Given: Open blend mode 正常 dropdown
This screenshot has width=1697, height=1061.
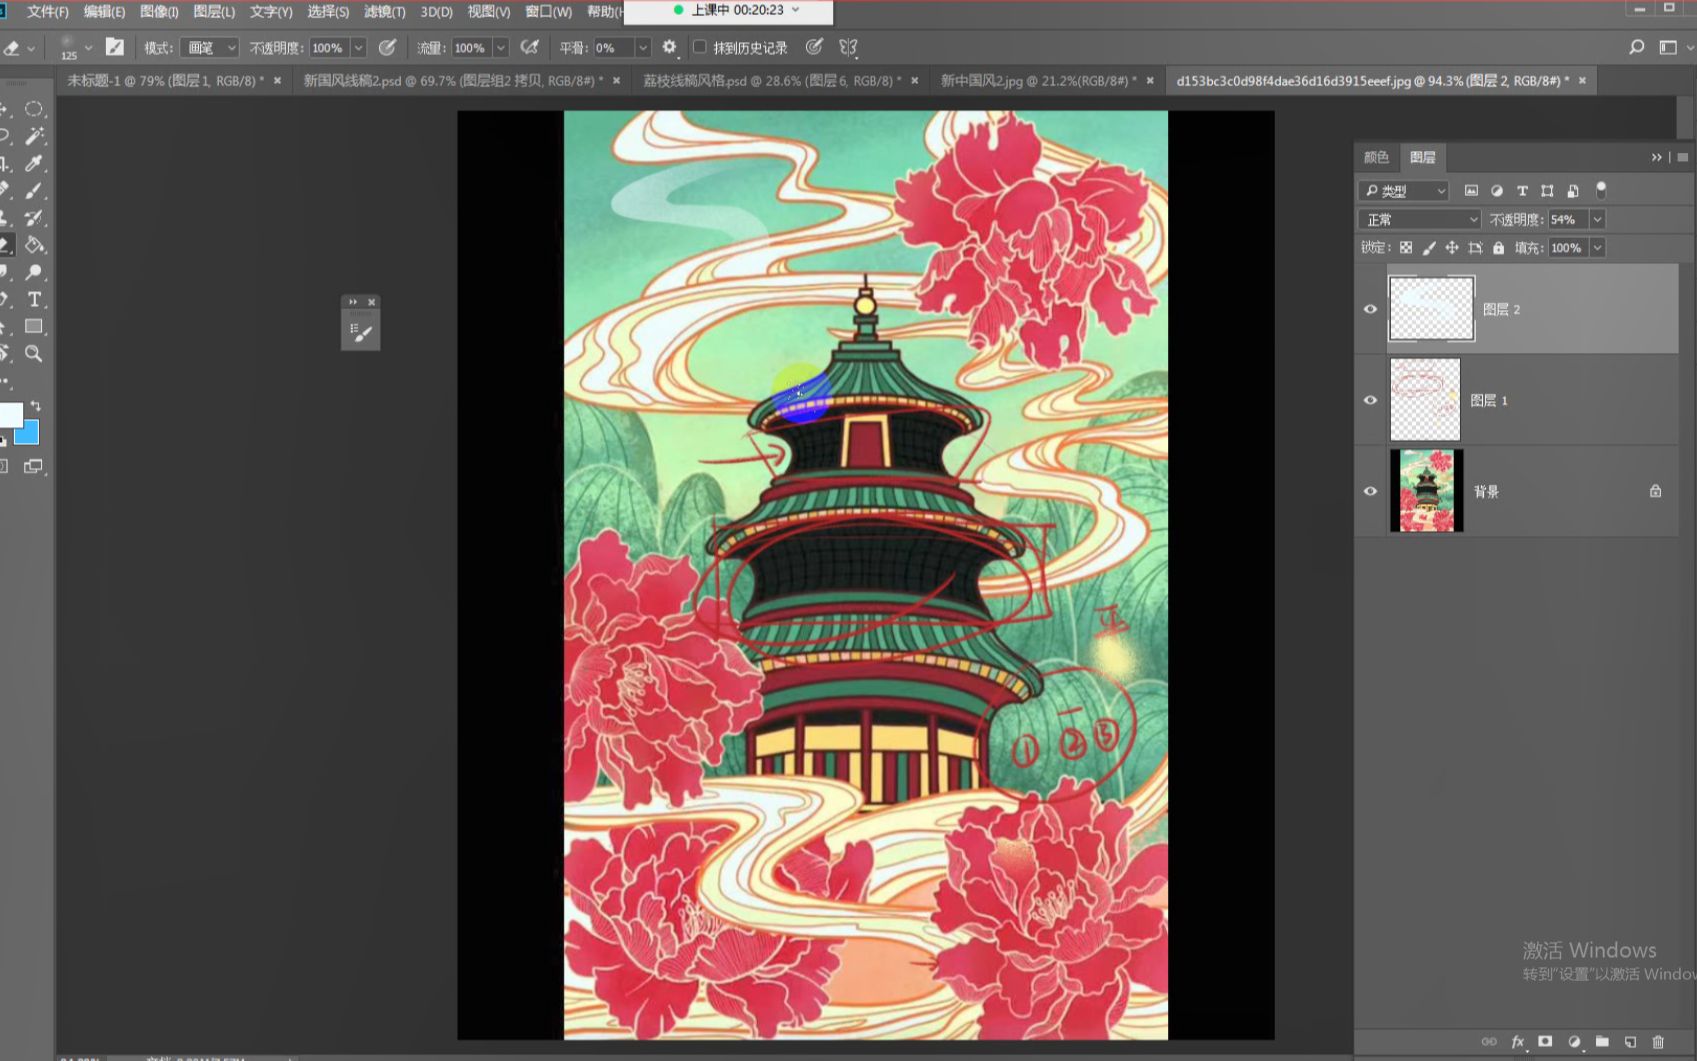Looking at the screenshot, I should [x=1420, y=219].
